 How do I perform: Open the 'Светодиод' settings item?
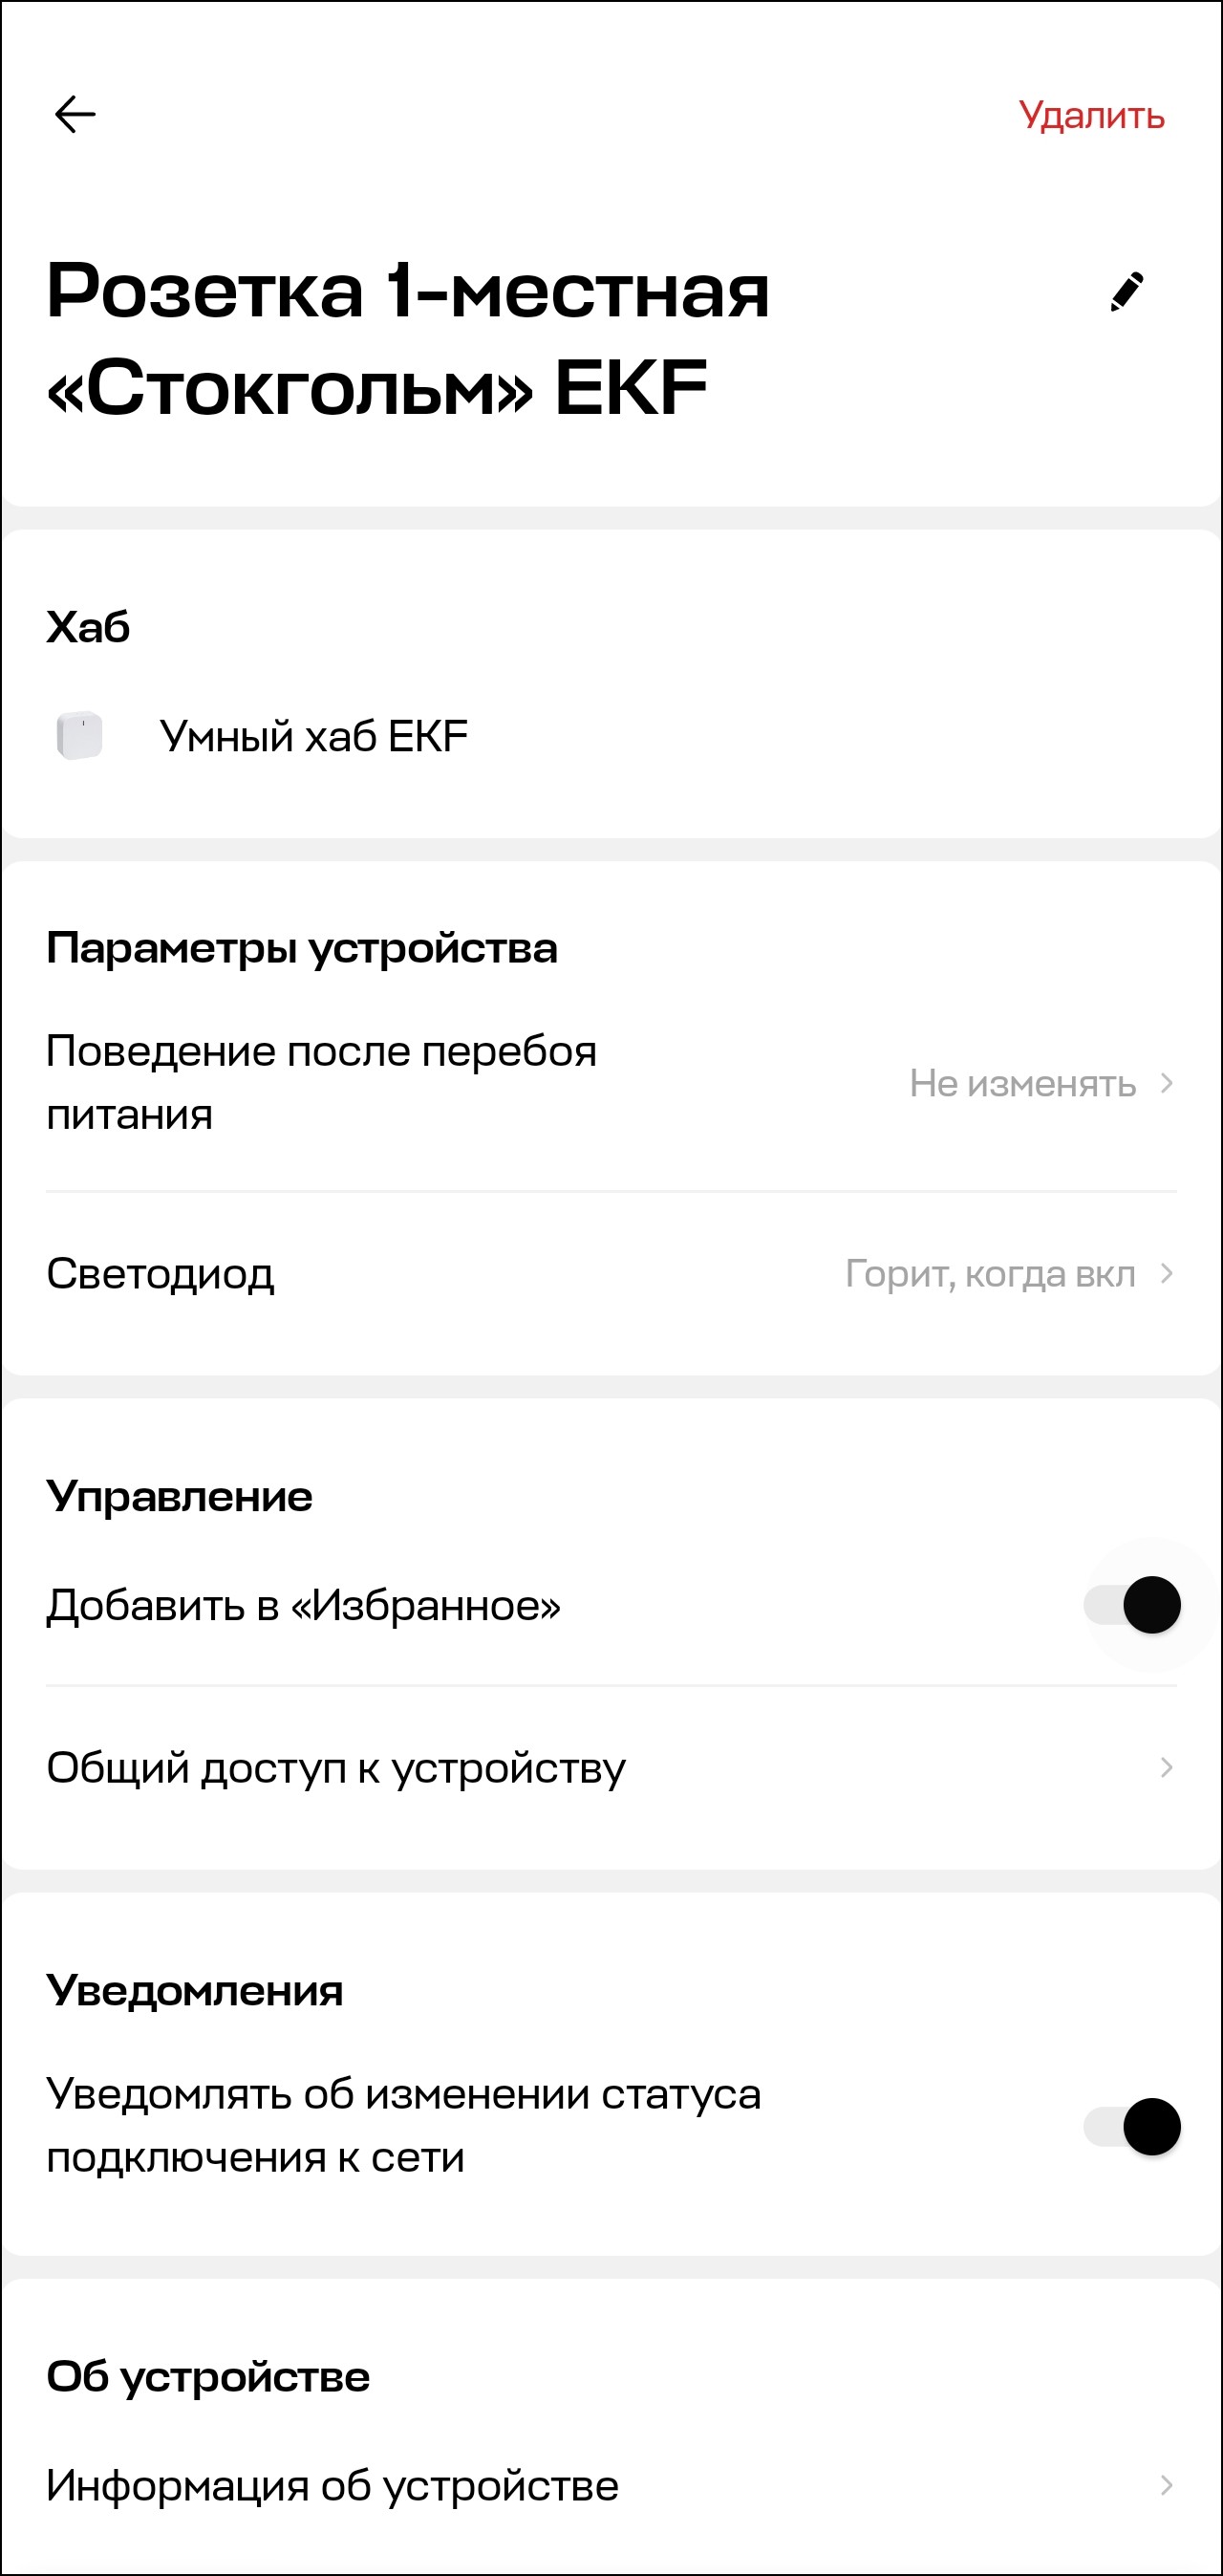tap(160, 1273)
